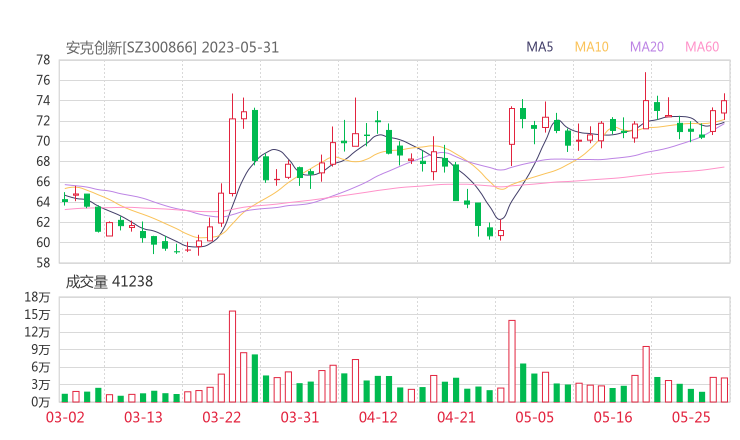The width and height of the screenshot is (740, 440).
Task: Click the MA5 legend label
Action: 539,47
